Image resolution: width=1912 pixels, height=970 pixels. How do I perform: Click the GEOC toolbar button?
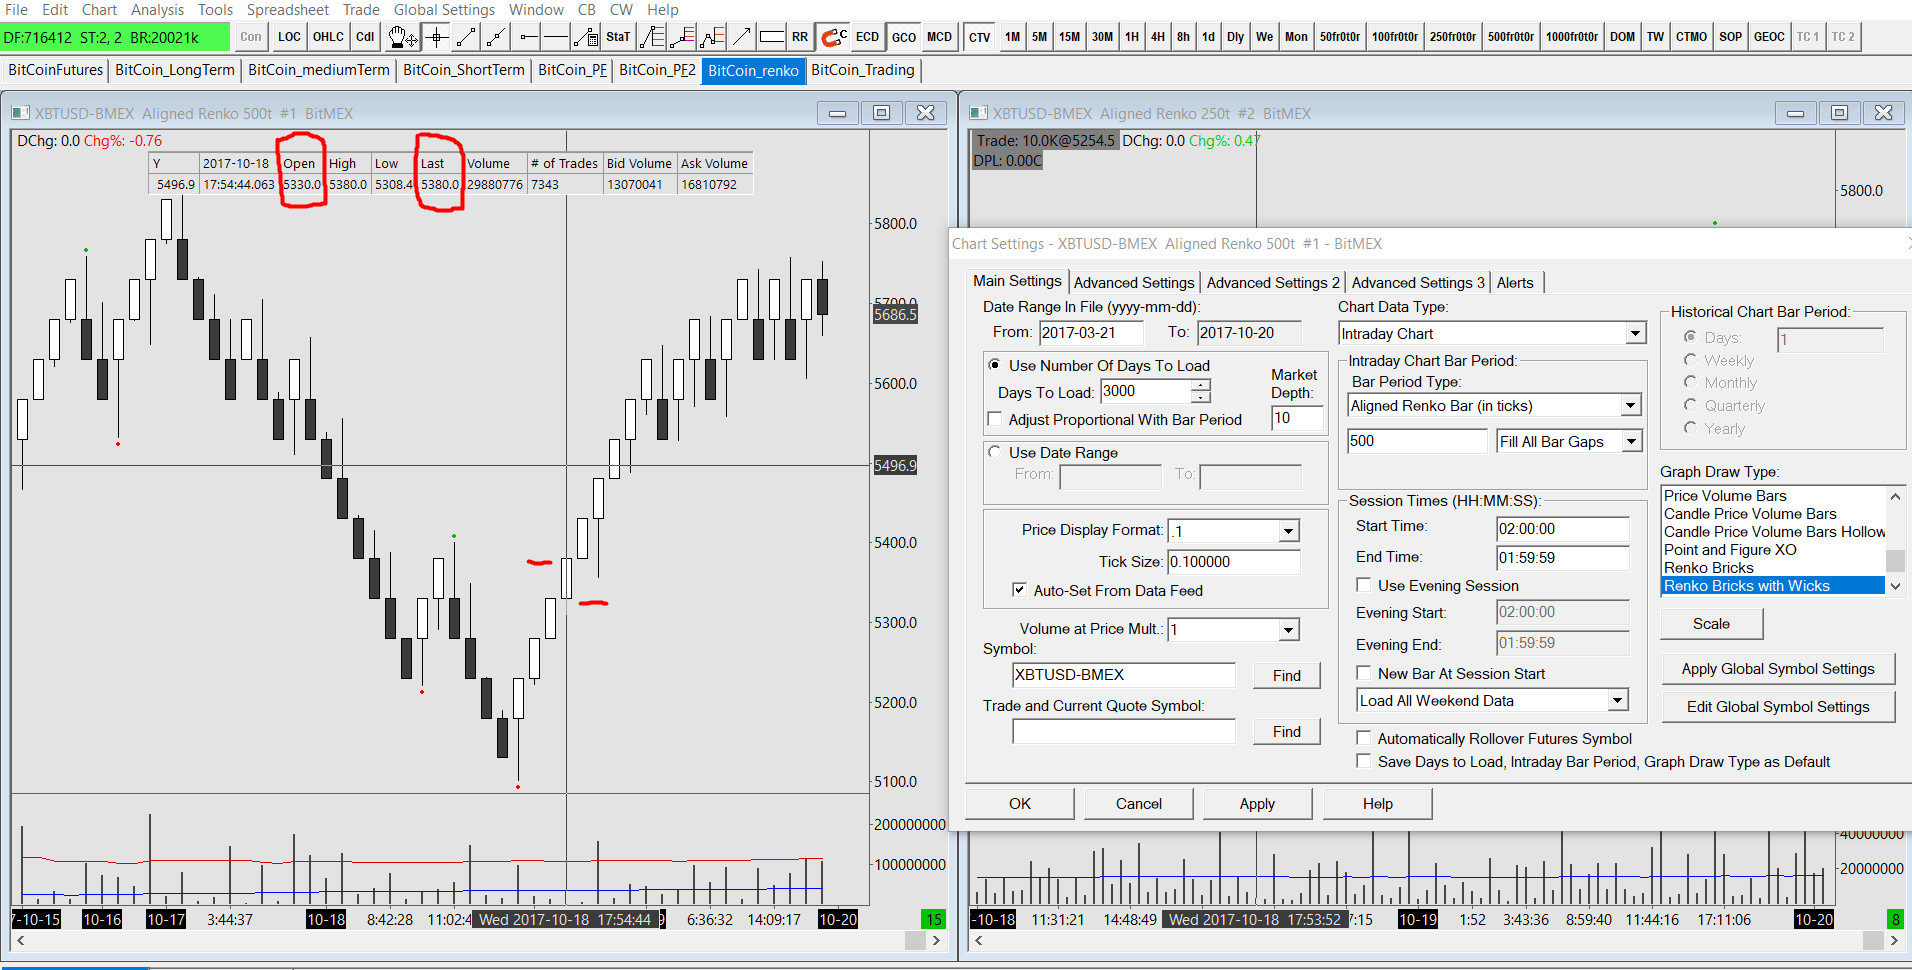tap(1769, 37)
